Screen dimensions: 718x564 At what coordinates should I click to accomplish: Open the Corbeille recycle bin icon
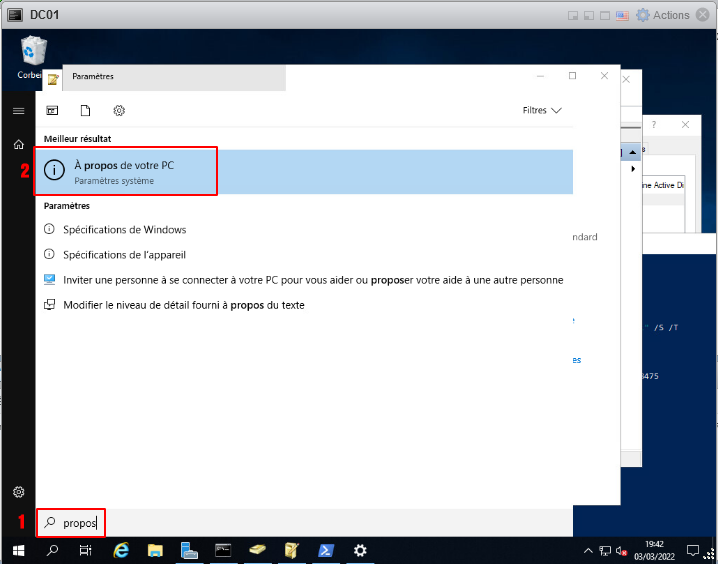tap(33, 52)
